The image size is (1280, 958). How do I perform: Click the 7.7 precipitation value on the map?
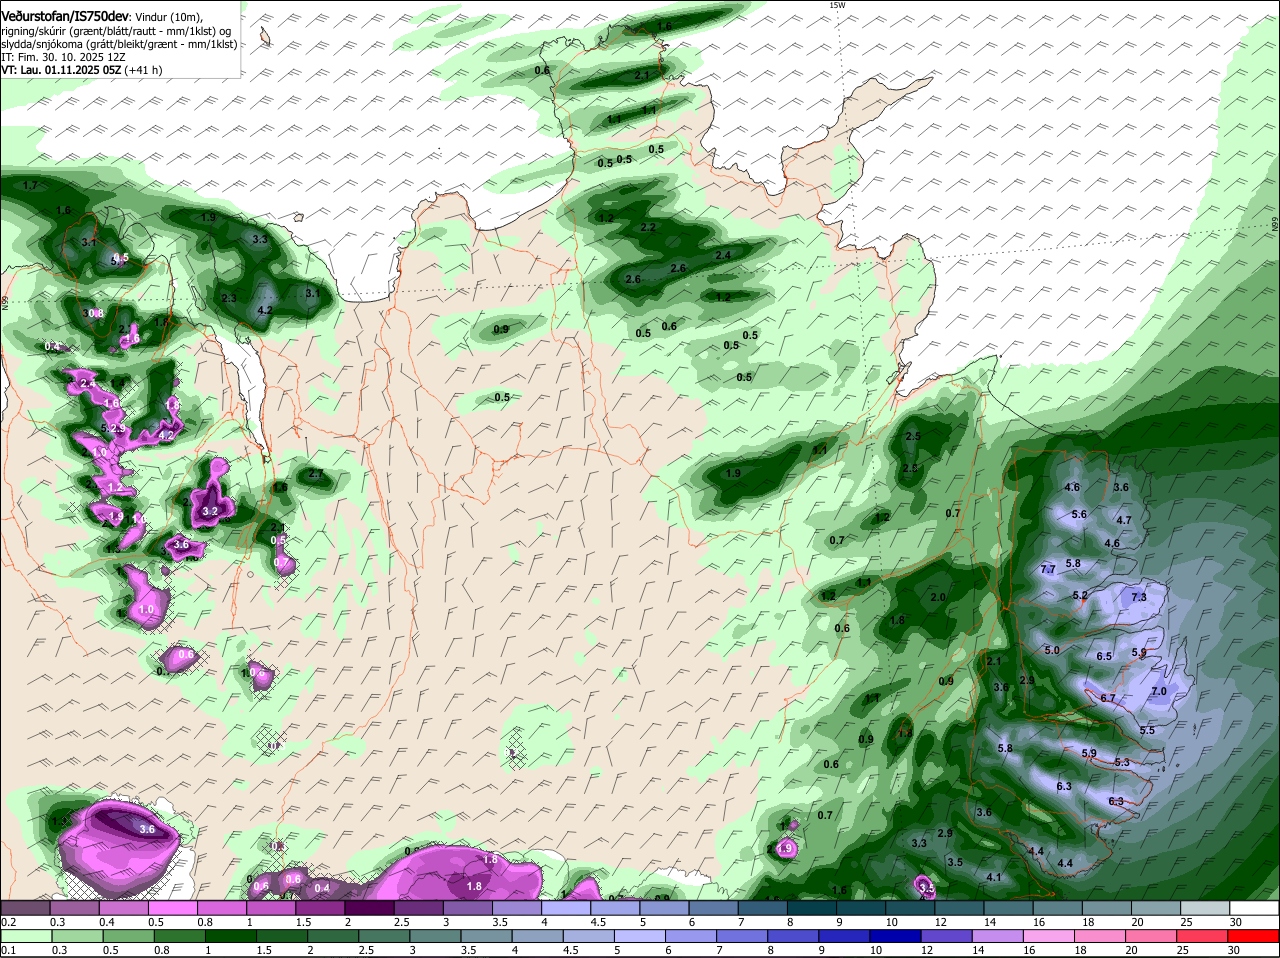click(x=1048, y=569)
